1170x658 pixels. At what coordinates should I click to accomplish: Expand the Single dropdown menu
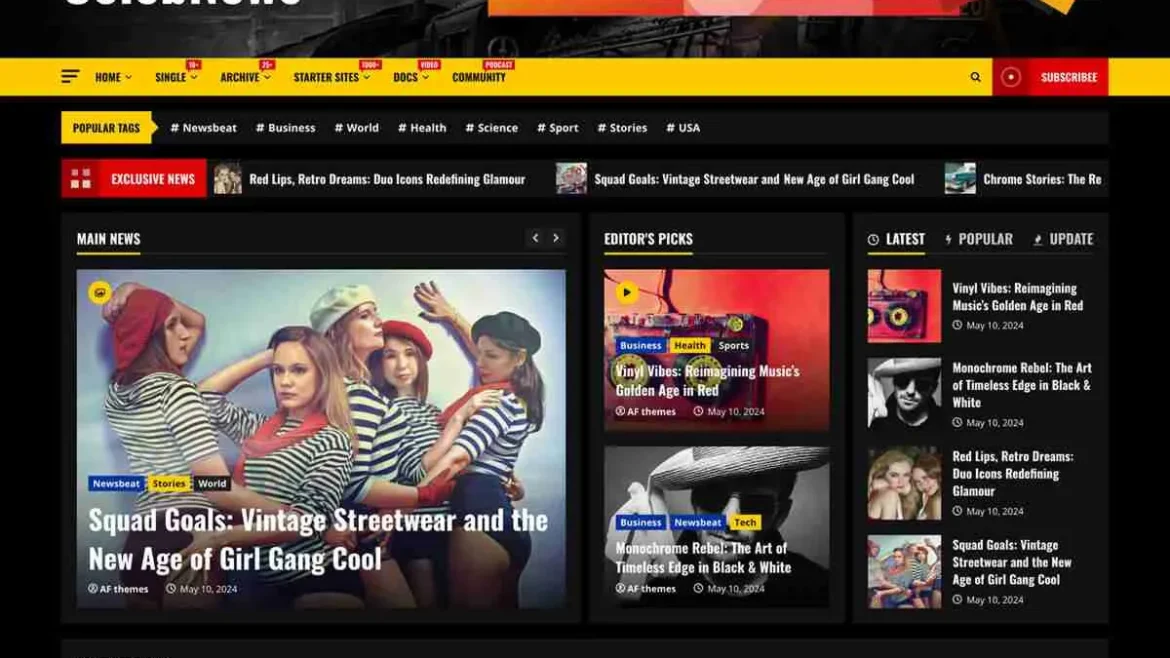(175, 77)
